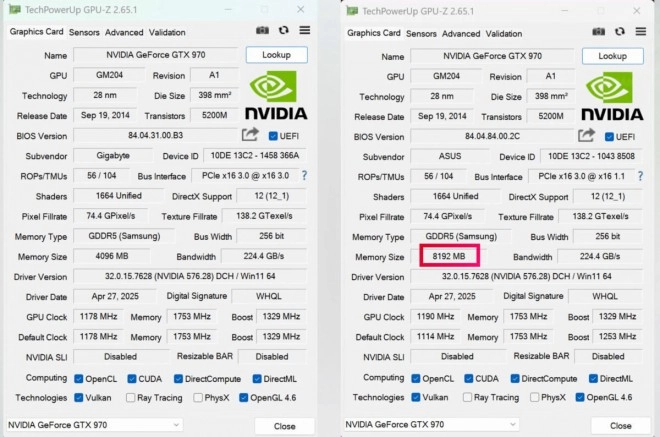This screenshot has height=437, width=660.
Task: Click Boost 1253 MHz value in right window
Action: tap(617, 336)
